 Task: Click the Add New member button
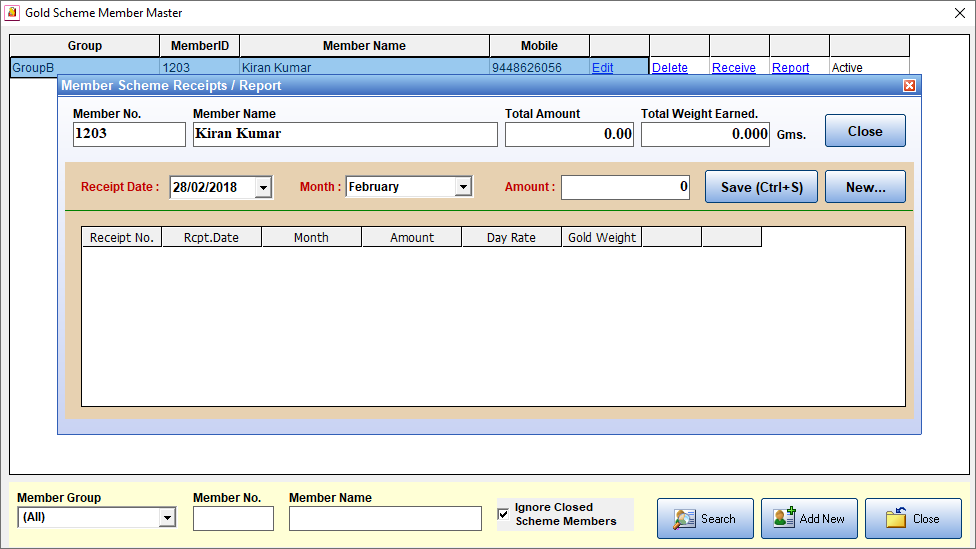(809, 518)
